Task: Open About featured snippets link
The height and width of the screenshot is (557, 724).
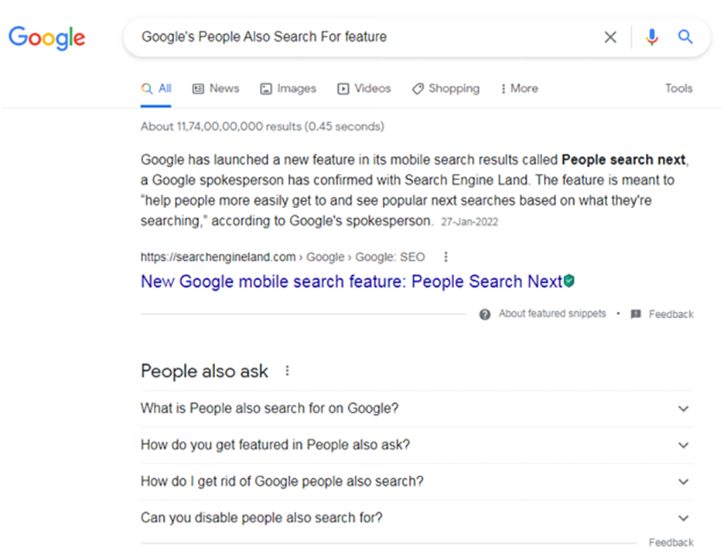Action: pos(552,314)
